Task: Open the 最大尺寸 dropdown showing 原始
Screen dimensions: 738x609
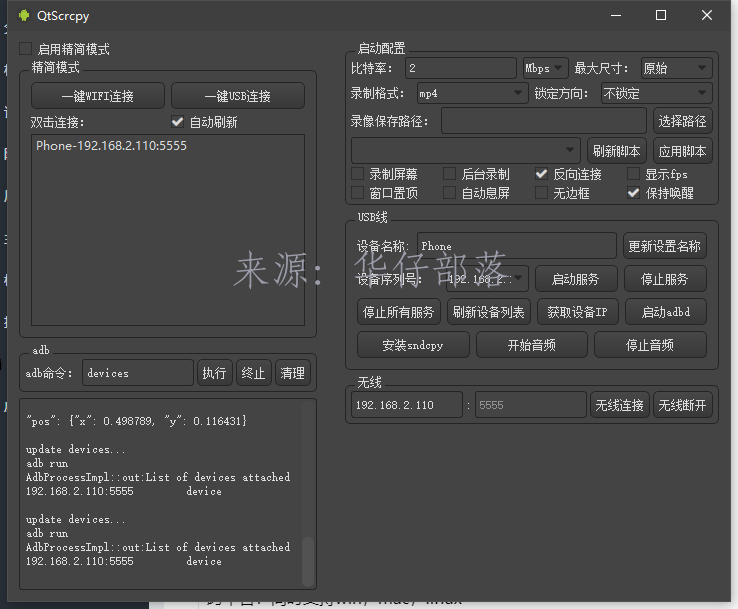Action: 676,68
